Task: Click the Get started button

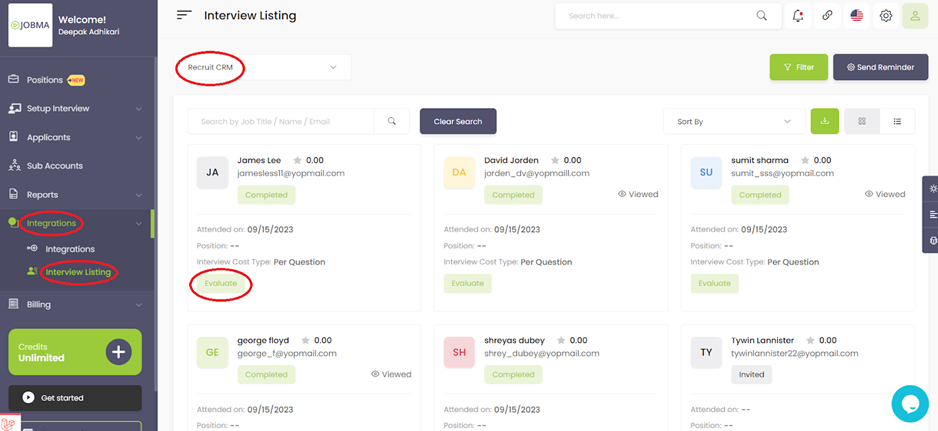Action: point(75,397)
